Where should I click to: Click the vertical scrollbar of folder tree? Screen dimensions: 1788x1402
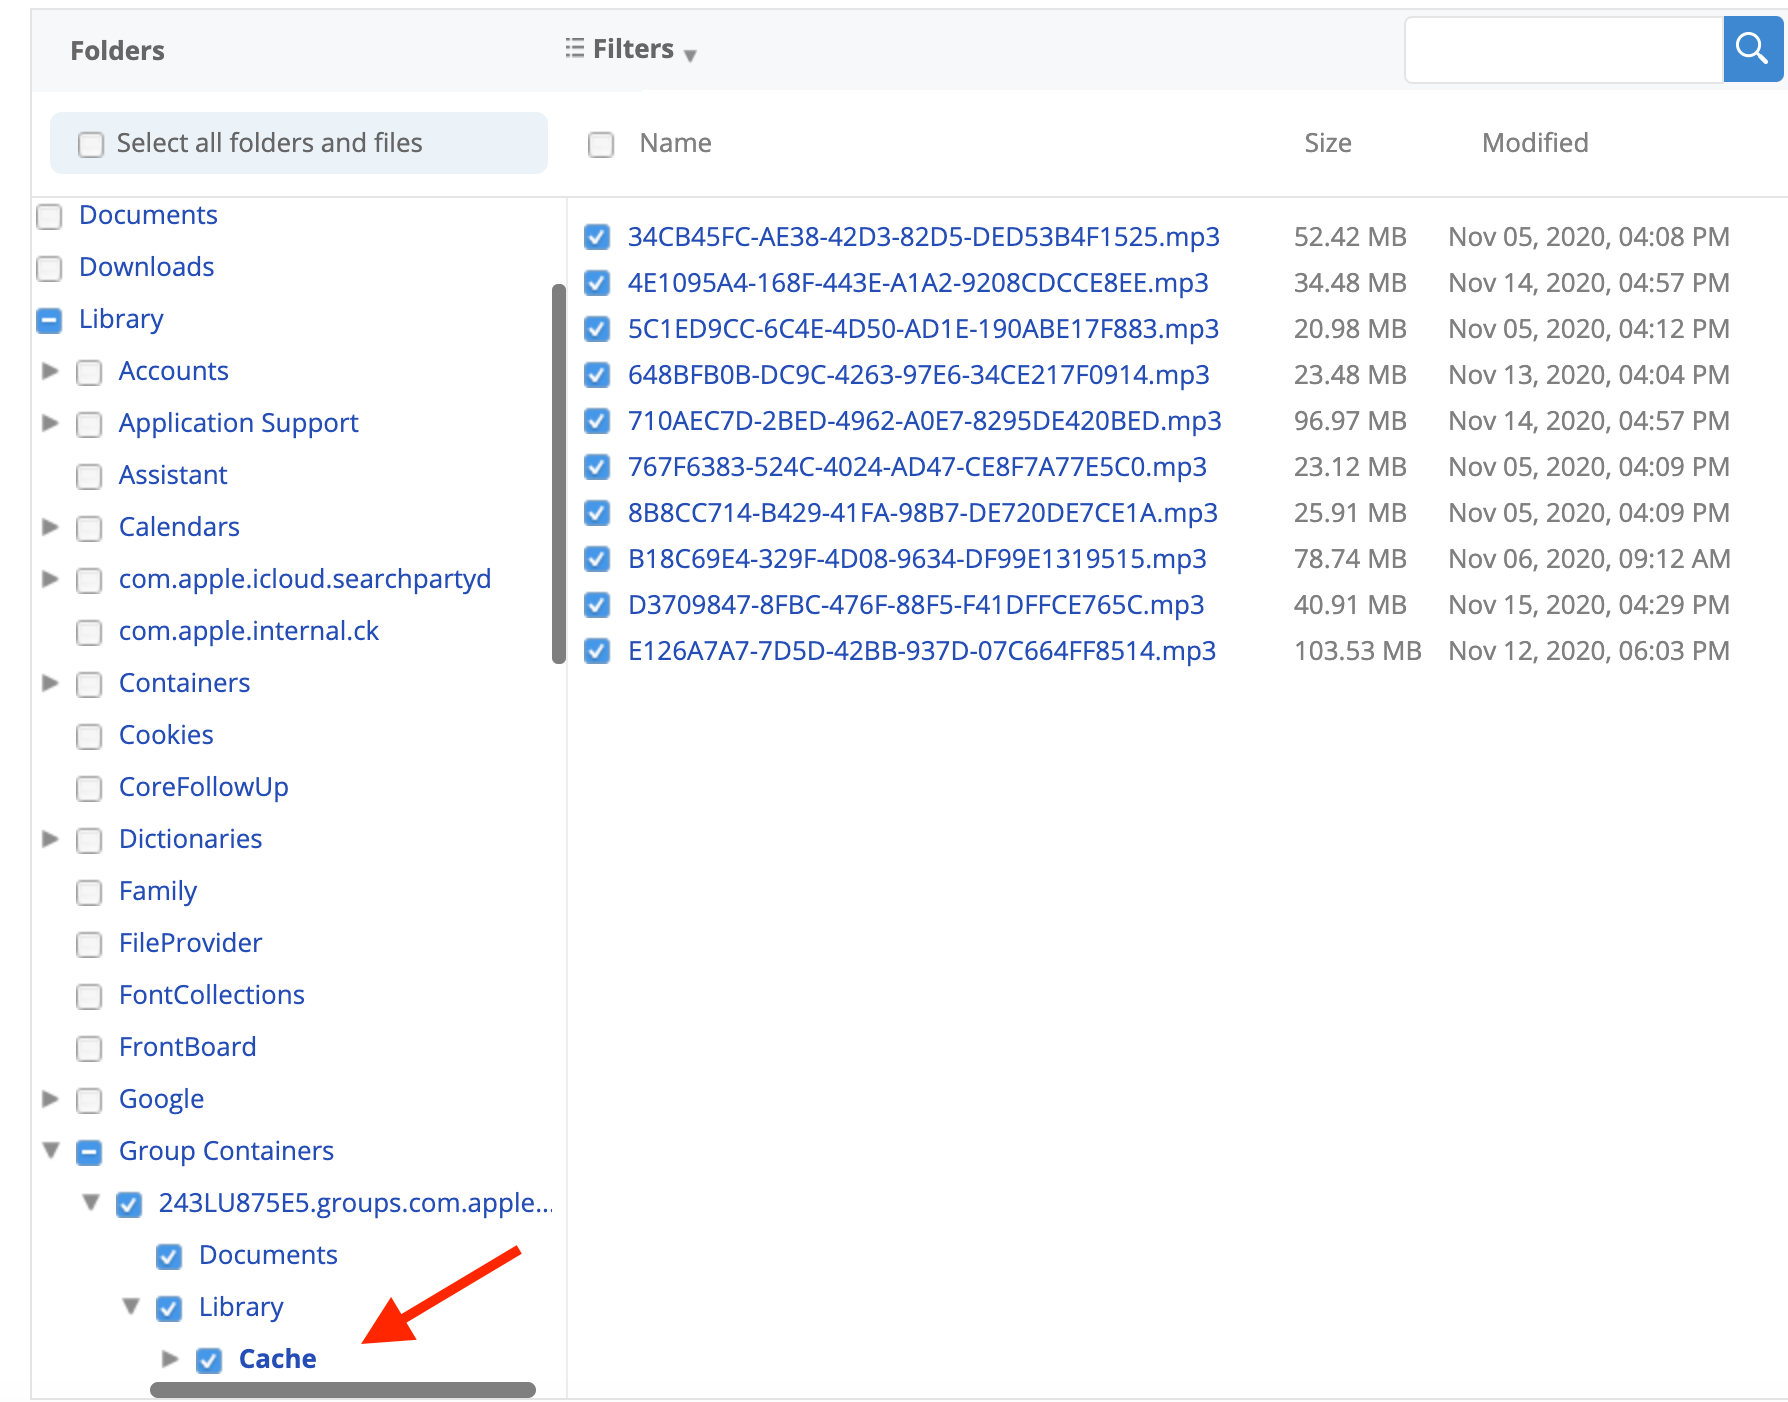point(559,474)
